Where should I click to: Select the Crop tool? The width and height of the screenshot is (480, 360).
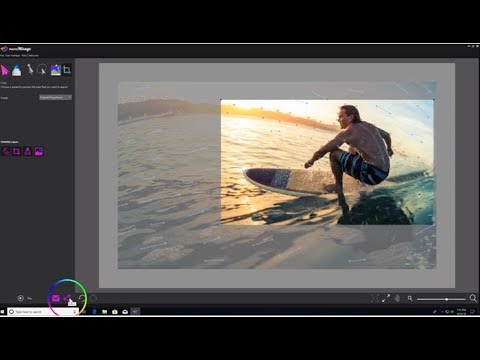tap(67, 70)
